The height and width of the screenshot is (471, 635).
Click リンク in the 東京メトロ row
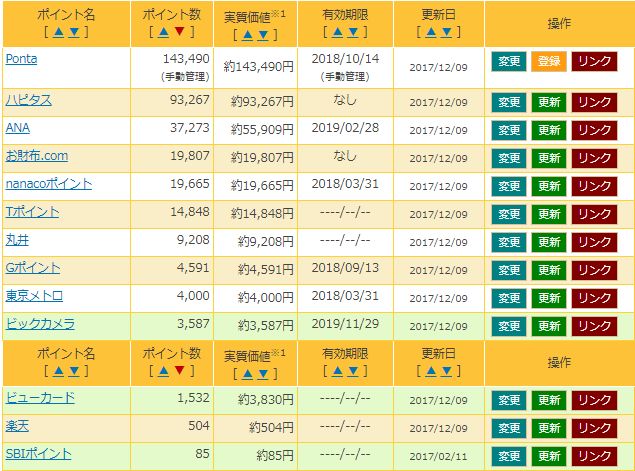595,298
